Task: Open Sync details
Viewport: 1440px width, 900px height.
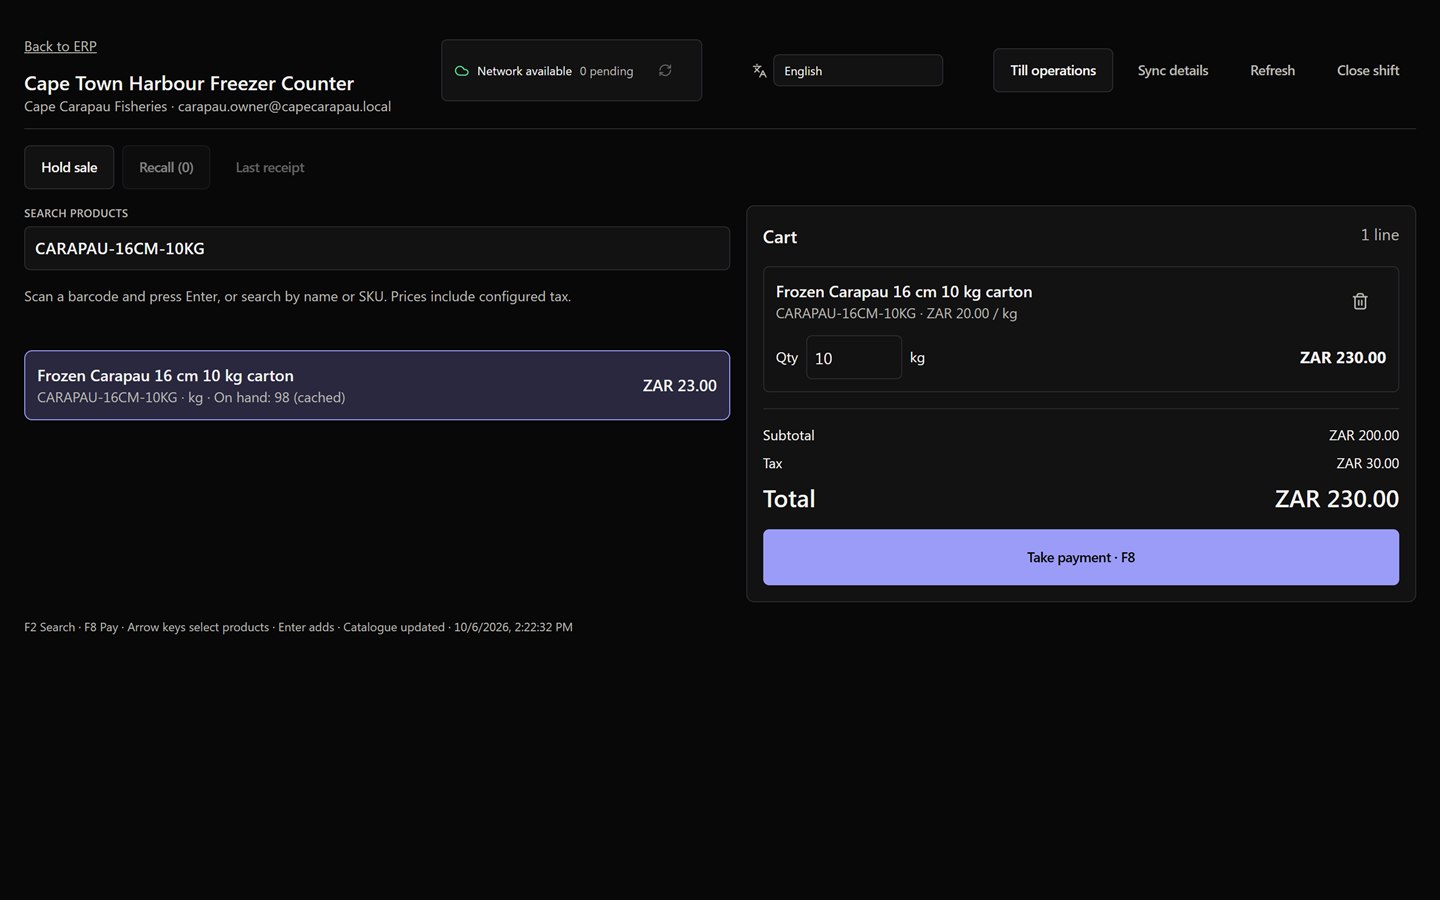Action: tap(1173, 71)
